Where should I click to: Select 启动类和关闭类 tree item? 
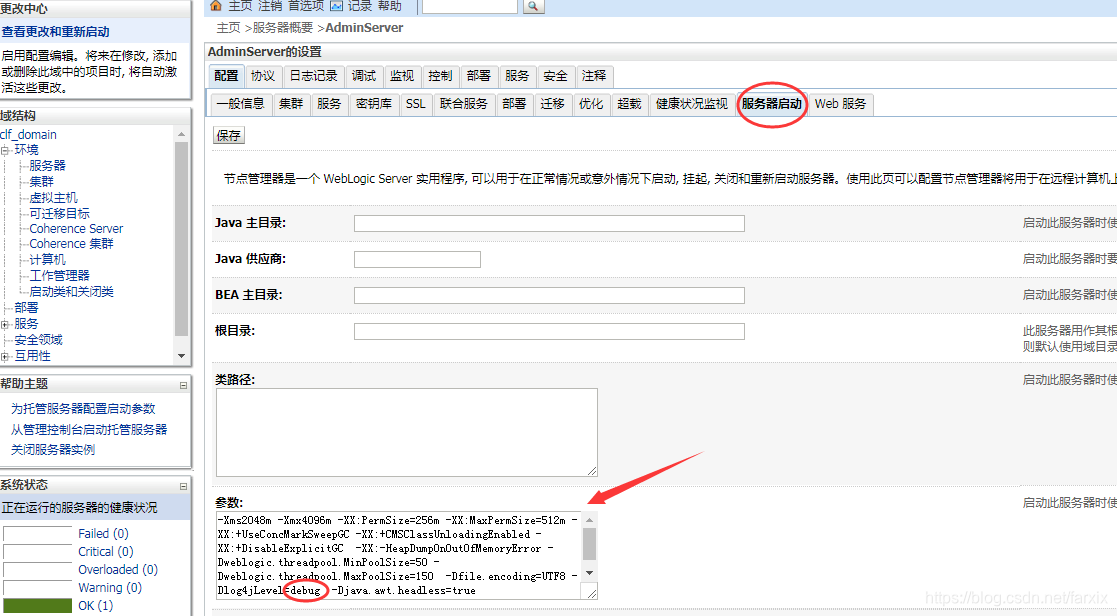point(71,292)
